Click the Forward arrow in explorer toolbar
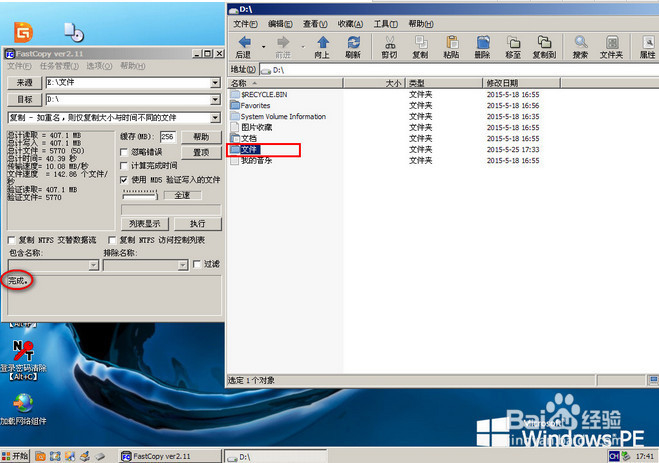The height and width of the screenshot is (463, 659). 283,47
